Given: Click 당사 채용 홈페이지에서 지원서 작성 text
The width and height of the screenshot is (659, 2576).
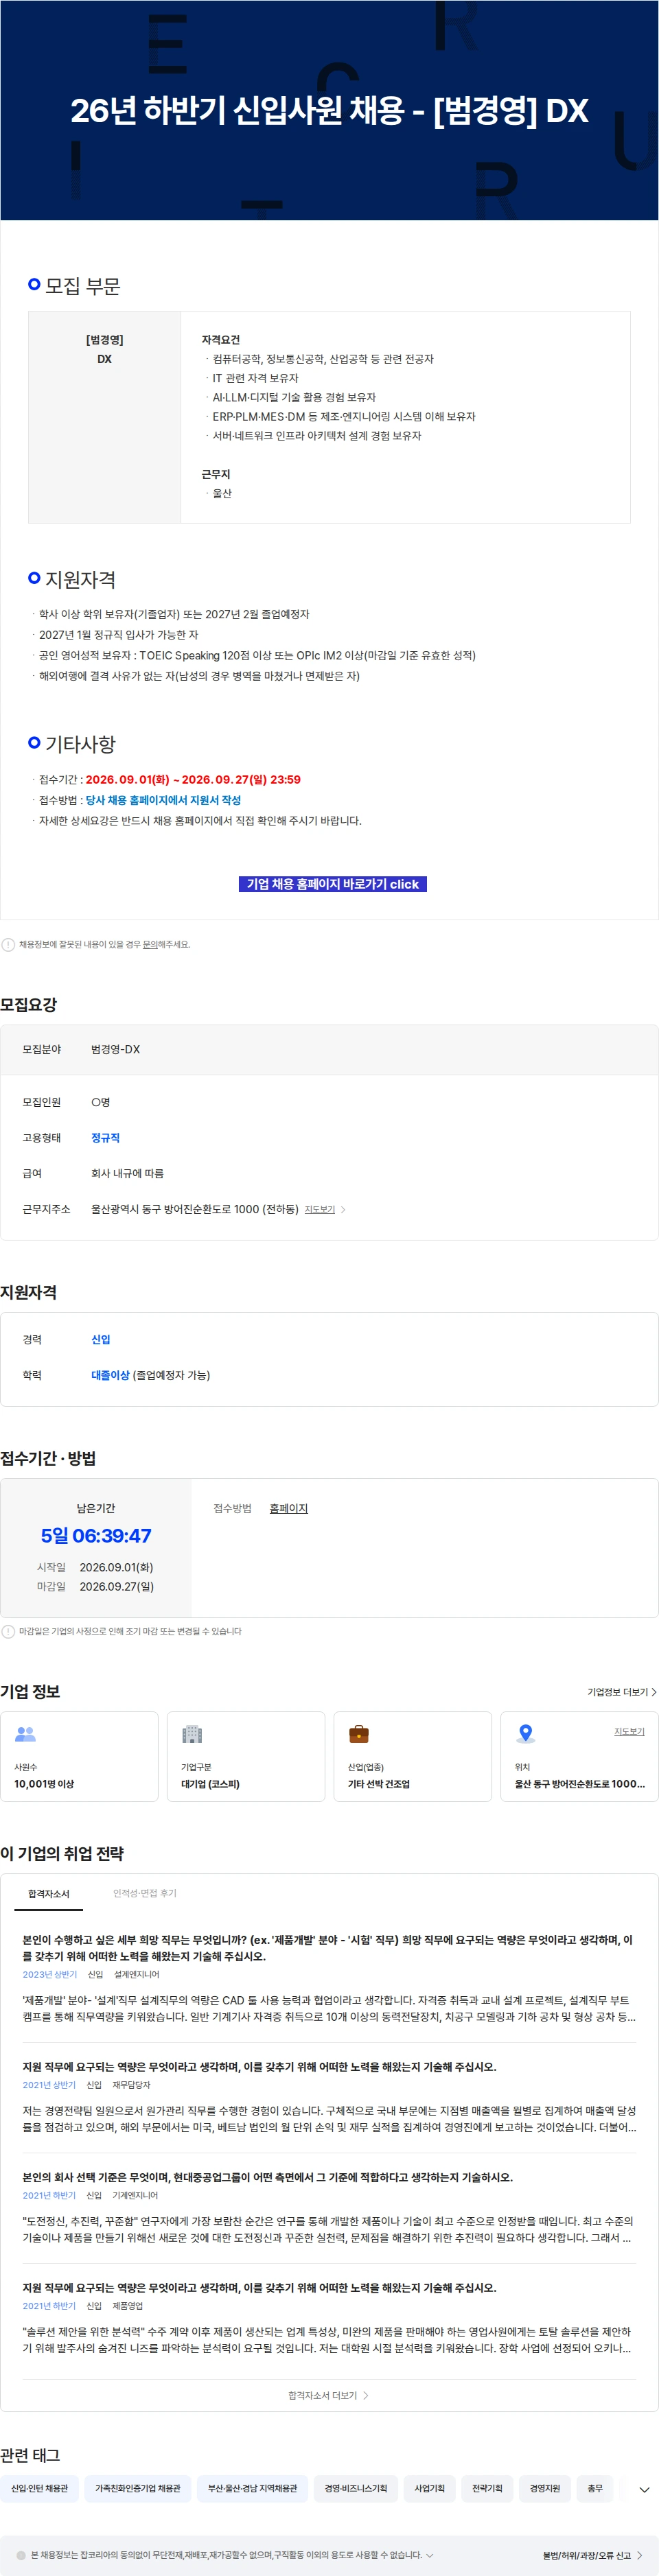Looking at the screenshot, I should tap(163, 800).
